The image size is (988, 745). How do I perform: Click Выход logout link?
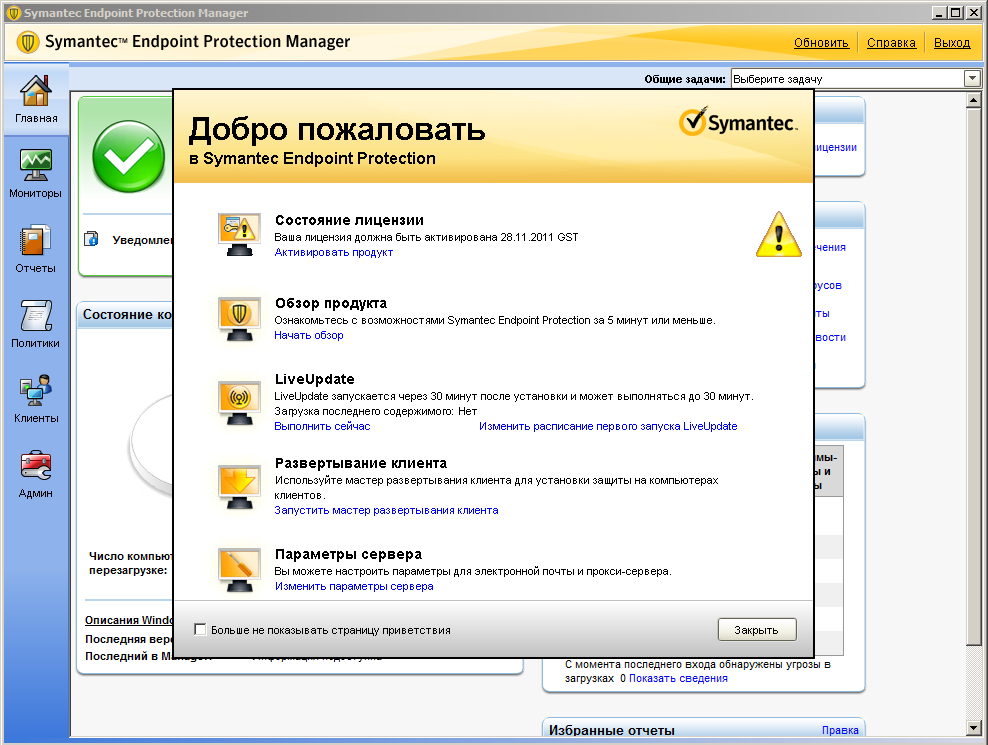[x=951, y=43]
